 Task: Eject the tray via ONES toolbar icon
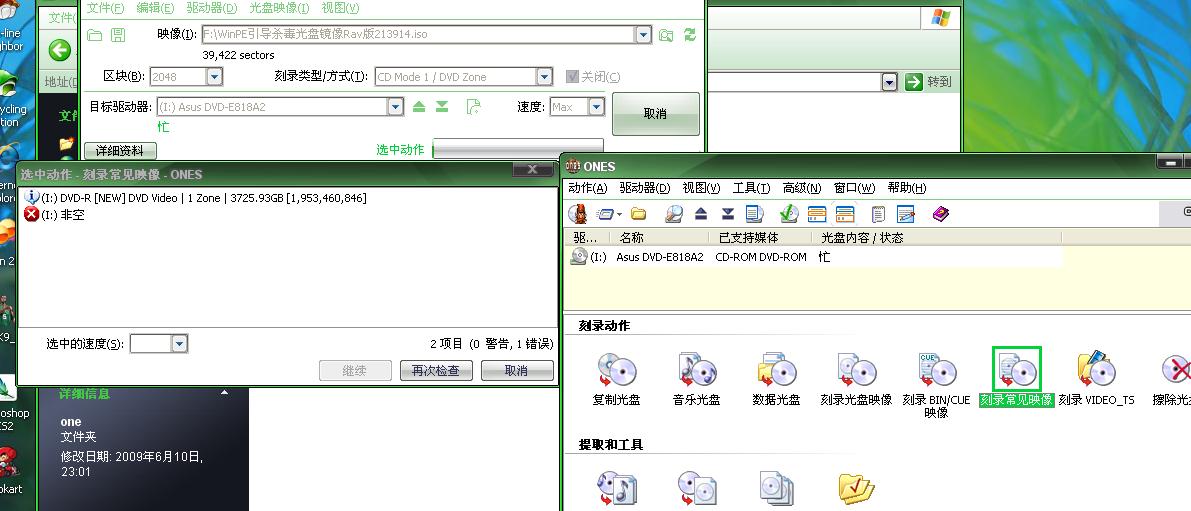click(701, 214)
